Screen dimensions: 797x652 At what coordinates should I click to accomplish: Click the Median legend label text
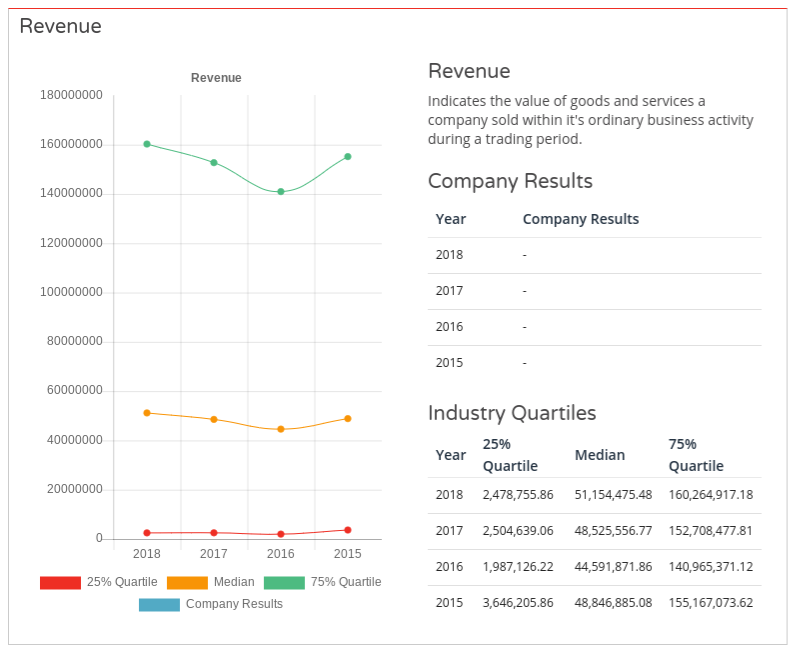(x=234, y=582)
